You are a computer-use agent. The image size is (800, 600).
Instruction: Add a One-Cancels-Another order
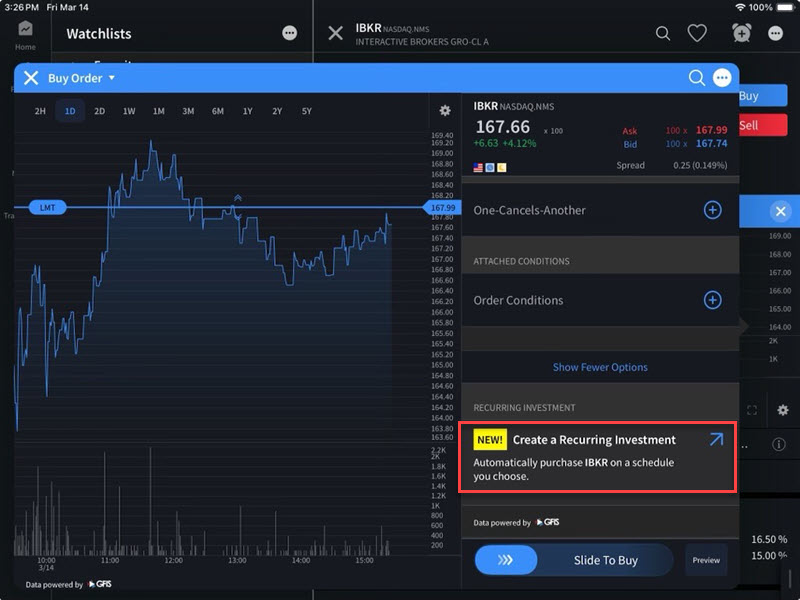coord(712,211)
